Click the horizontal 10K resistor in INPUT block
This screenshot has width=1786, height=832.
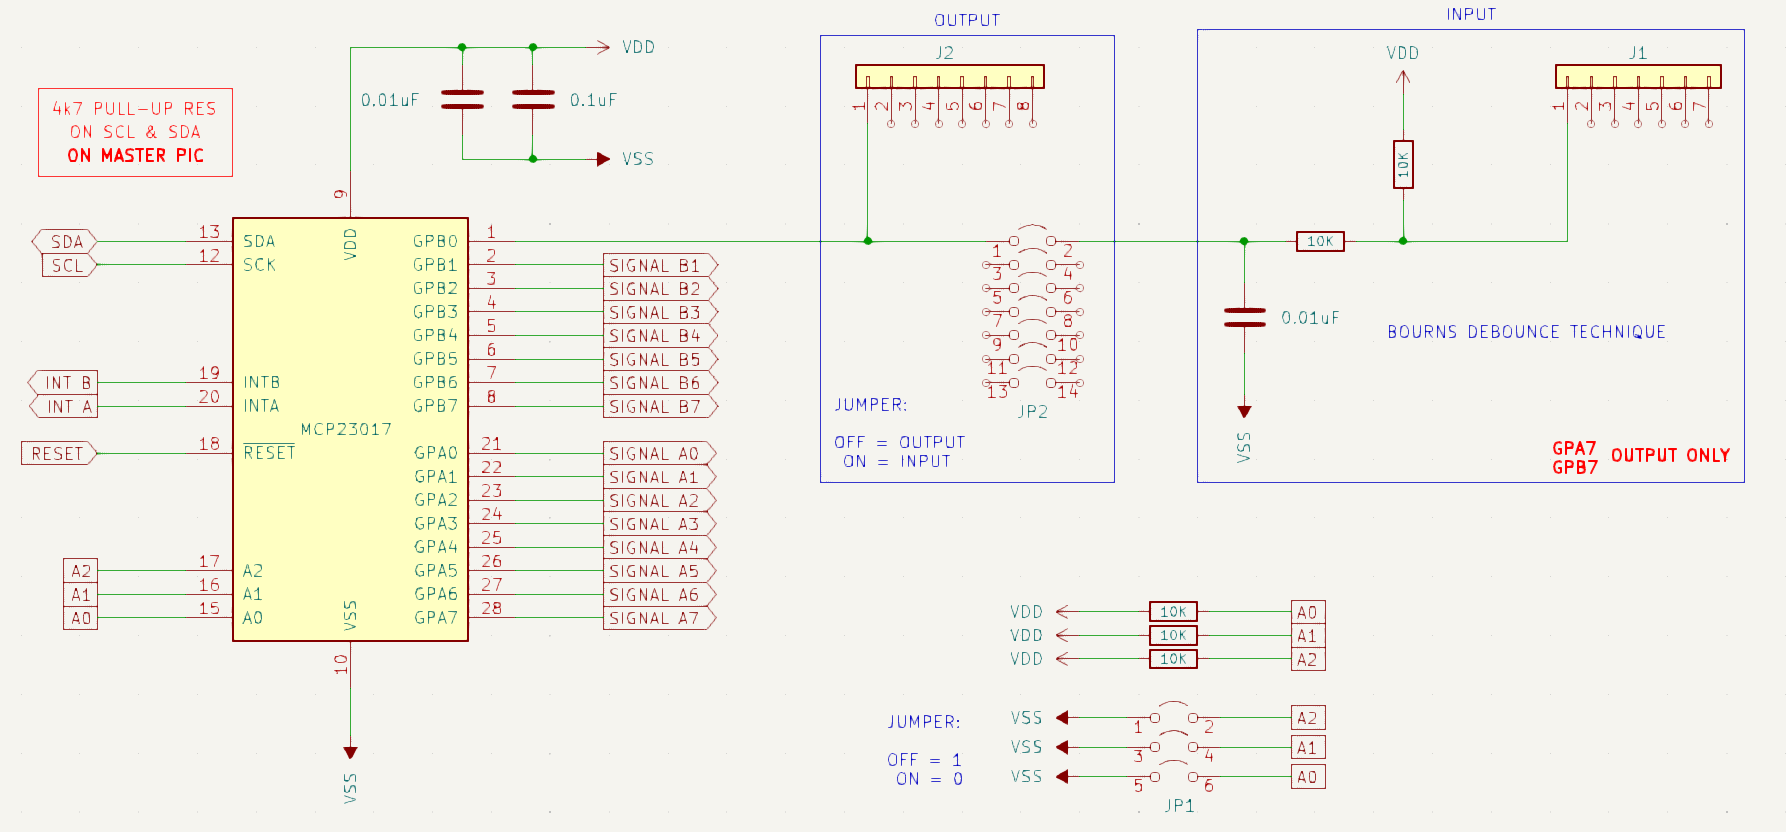(1320, 241)
